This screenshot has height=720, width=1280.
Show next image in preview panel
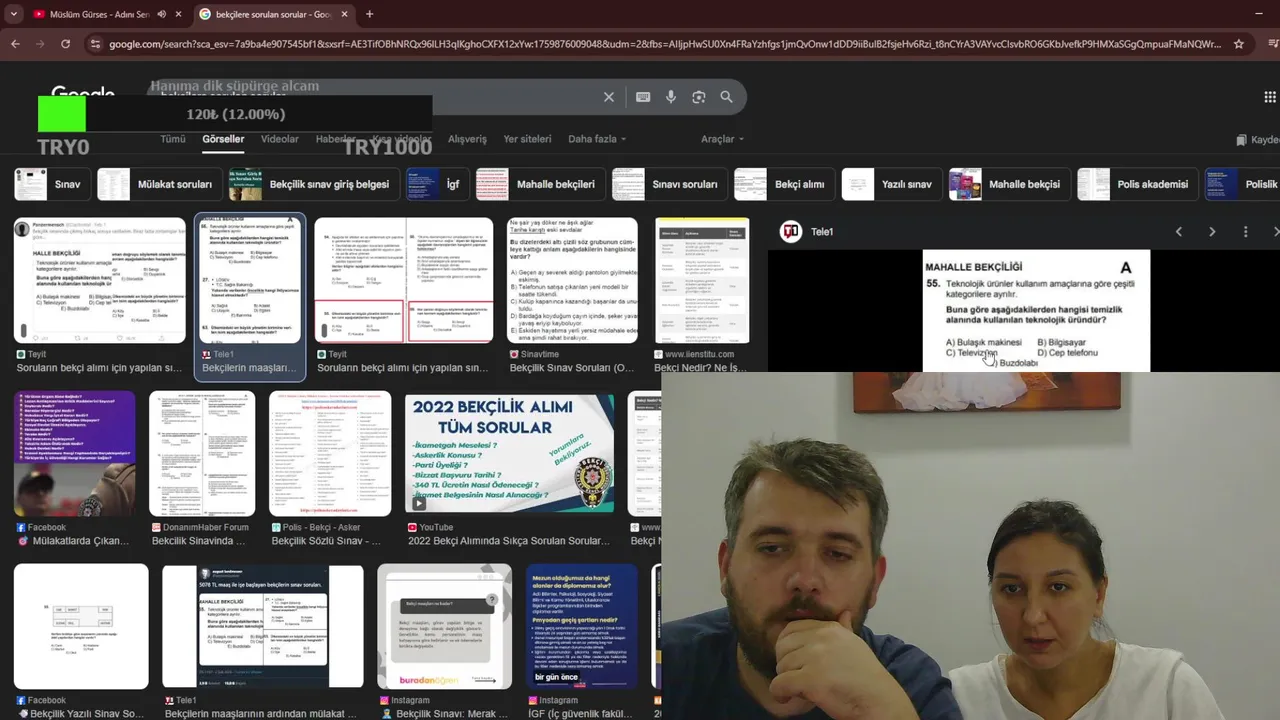click(x=1212, y=232)
